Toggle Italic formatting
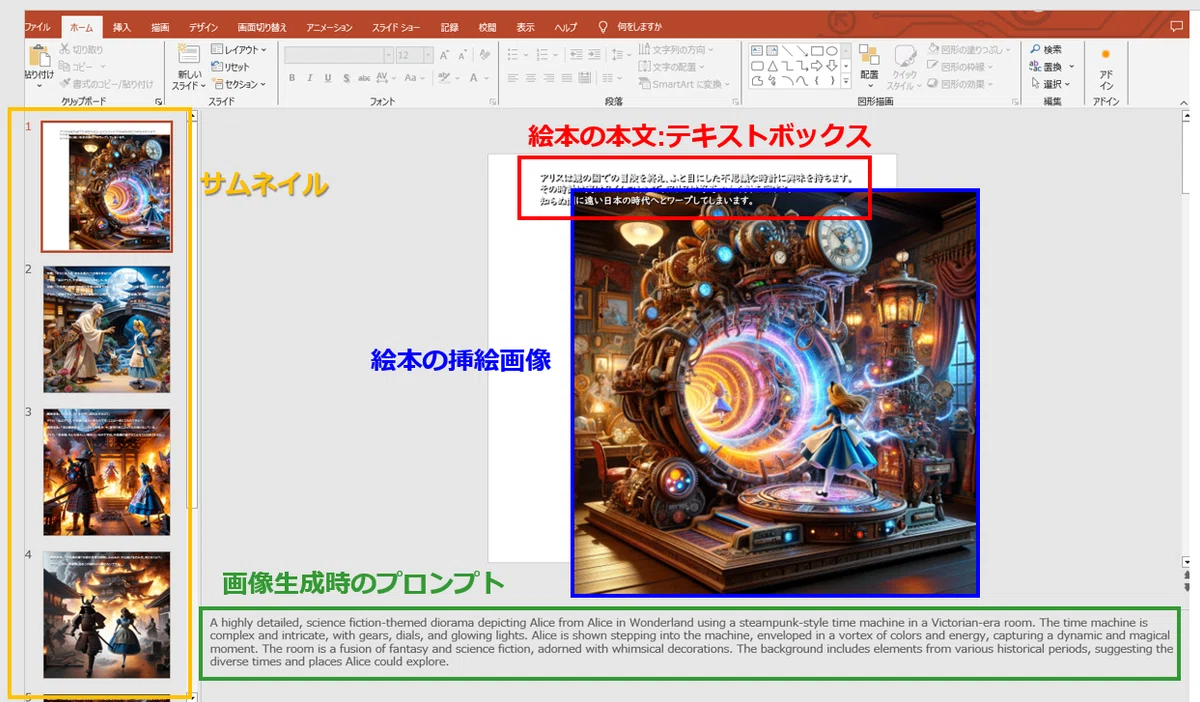The image size is (1200, 702). 310,78
